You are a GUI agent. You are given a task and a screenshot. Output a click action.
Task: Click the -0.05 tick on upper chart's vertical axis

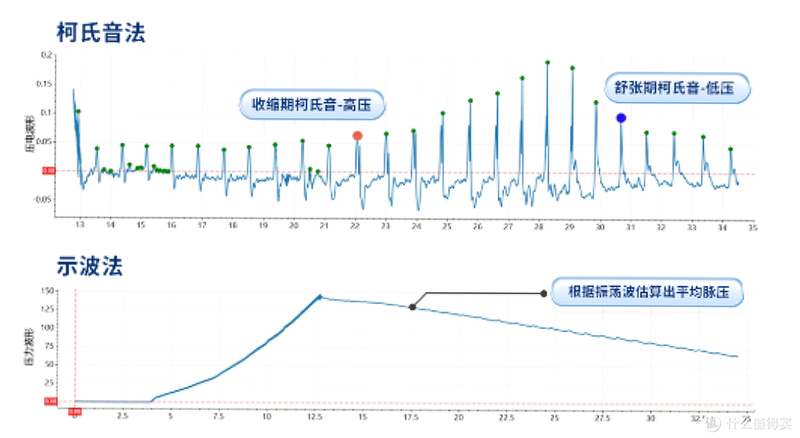(x=43, y=199)
